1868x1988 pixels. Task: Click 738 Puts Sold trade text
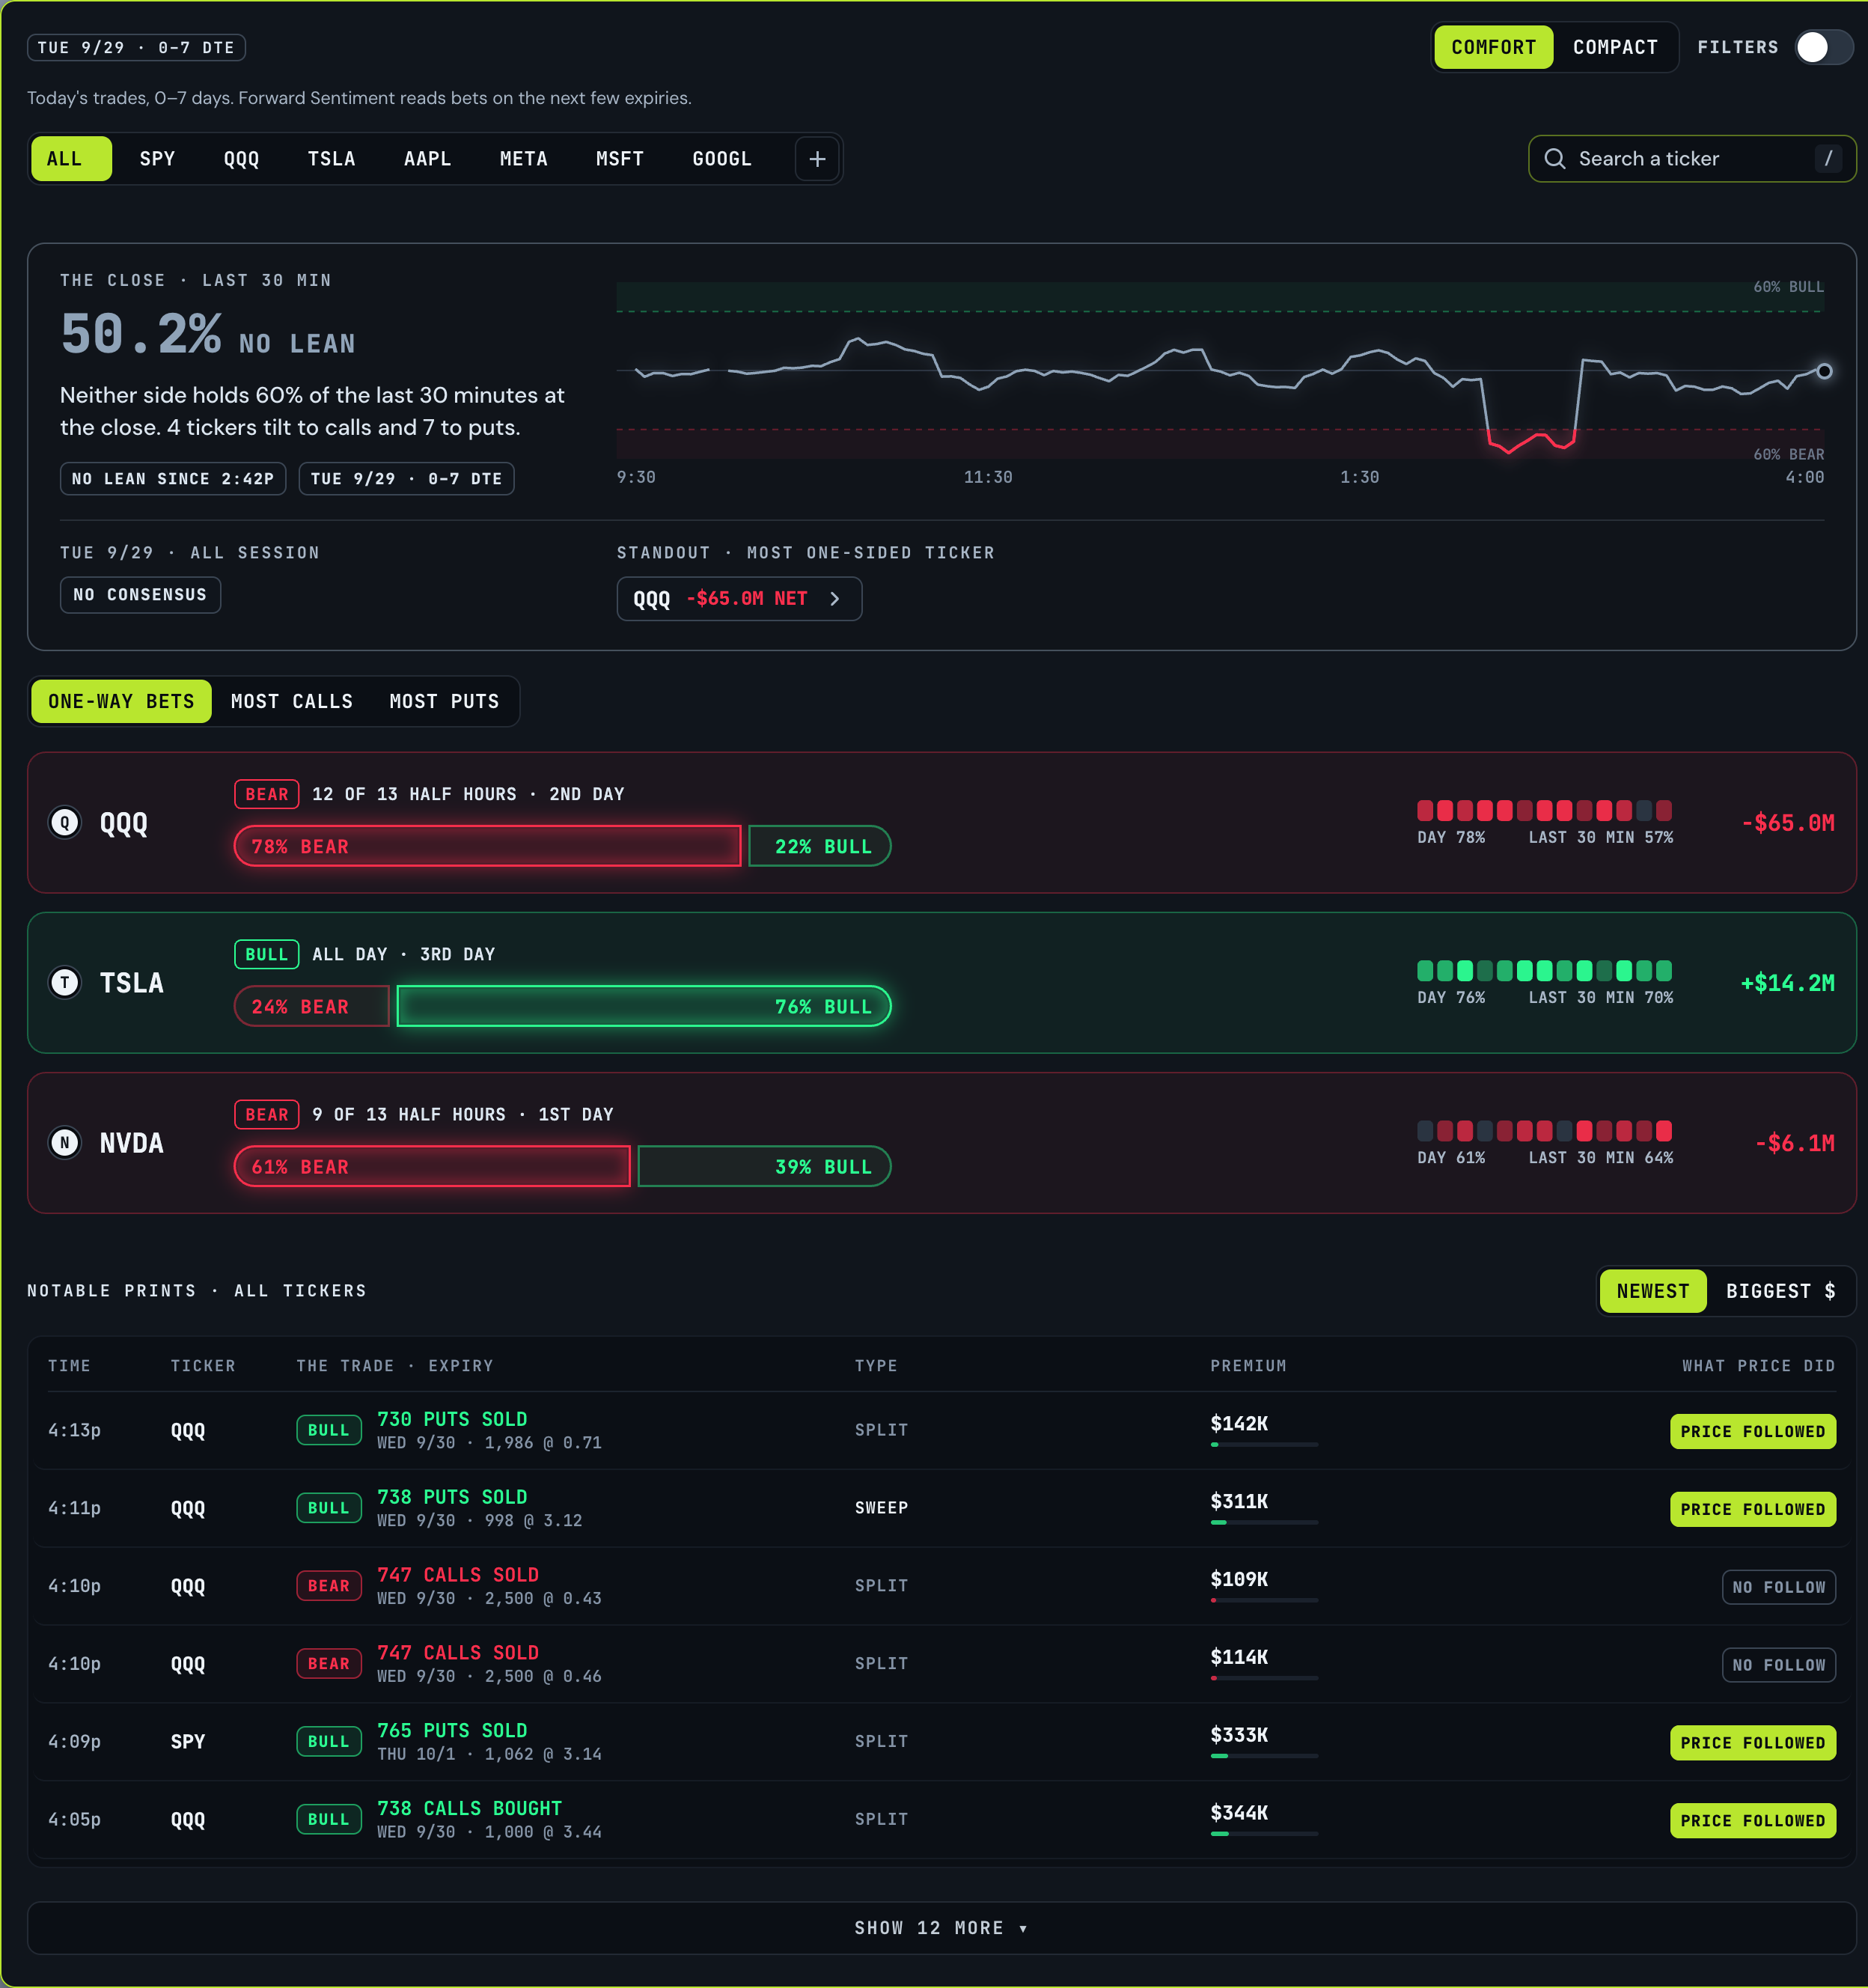click(452, 1497)
